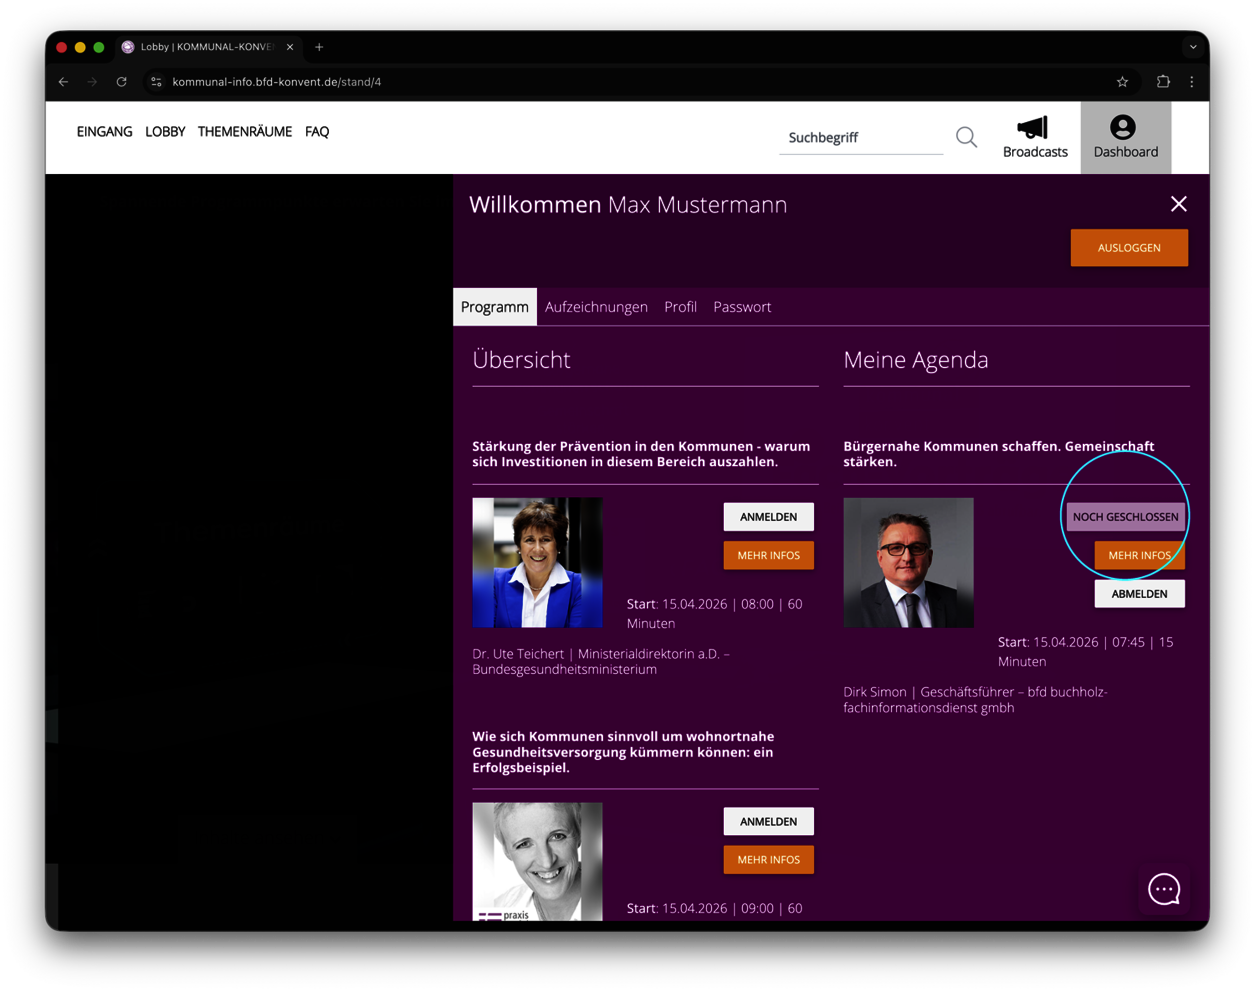Click the AUSLOGGEN button
Viewport: 1255px width, 992px height.
point(1129,248)
